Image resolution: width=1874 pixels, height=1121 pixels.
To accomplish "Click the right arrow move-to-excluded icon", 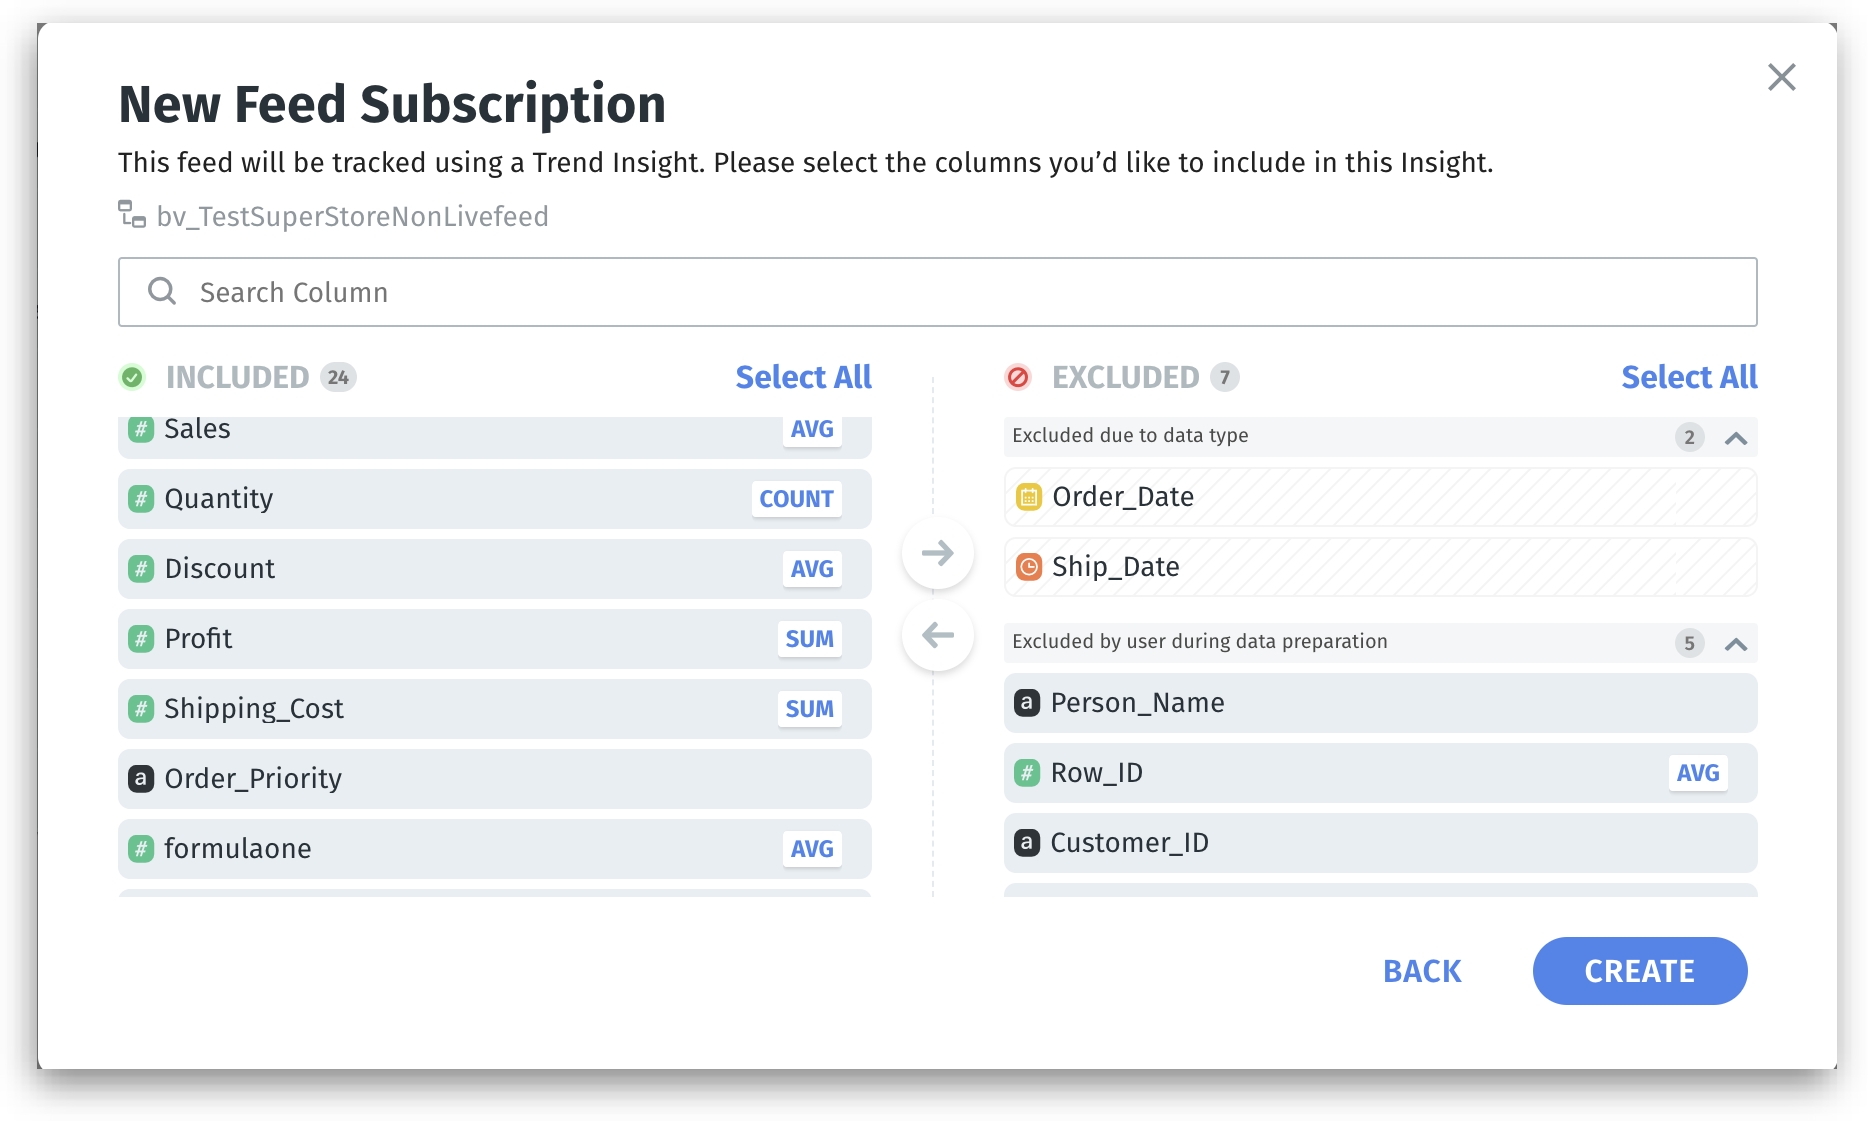I will 937,553.
